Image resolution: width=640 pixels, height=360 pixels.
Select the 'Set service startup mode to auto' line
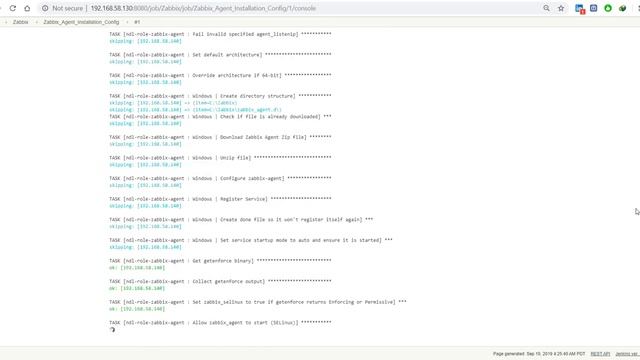(x=251, y=240)
